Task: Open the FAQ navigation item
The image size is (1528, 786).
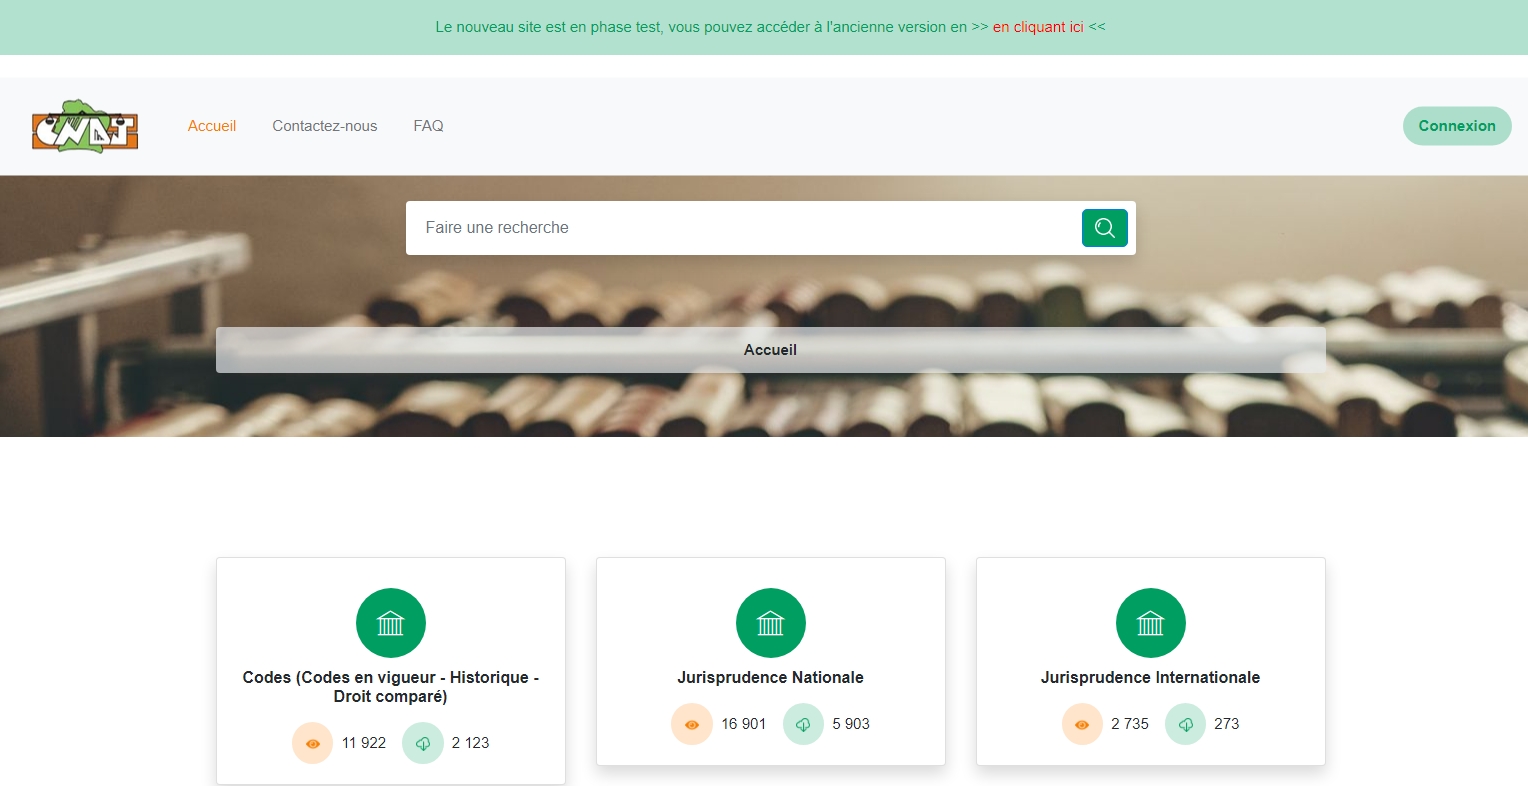Action: pyautogui.click(x=428, y=126)
